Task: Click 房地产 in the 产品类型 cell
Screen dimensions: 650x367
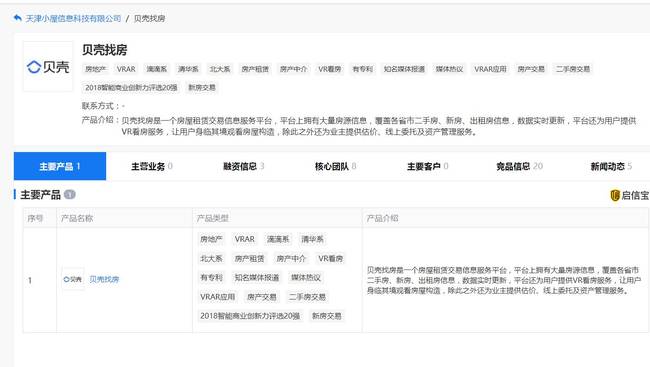Action: click(x=211, y=239)
